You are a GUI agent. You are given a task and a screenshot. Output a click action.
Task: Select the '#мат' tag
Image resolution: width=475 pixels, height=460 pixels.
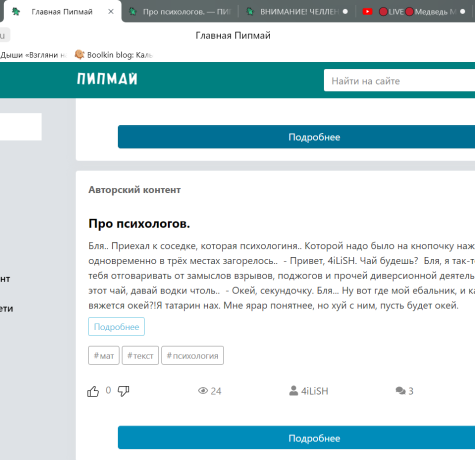104,356
